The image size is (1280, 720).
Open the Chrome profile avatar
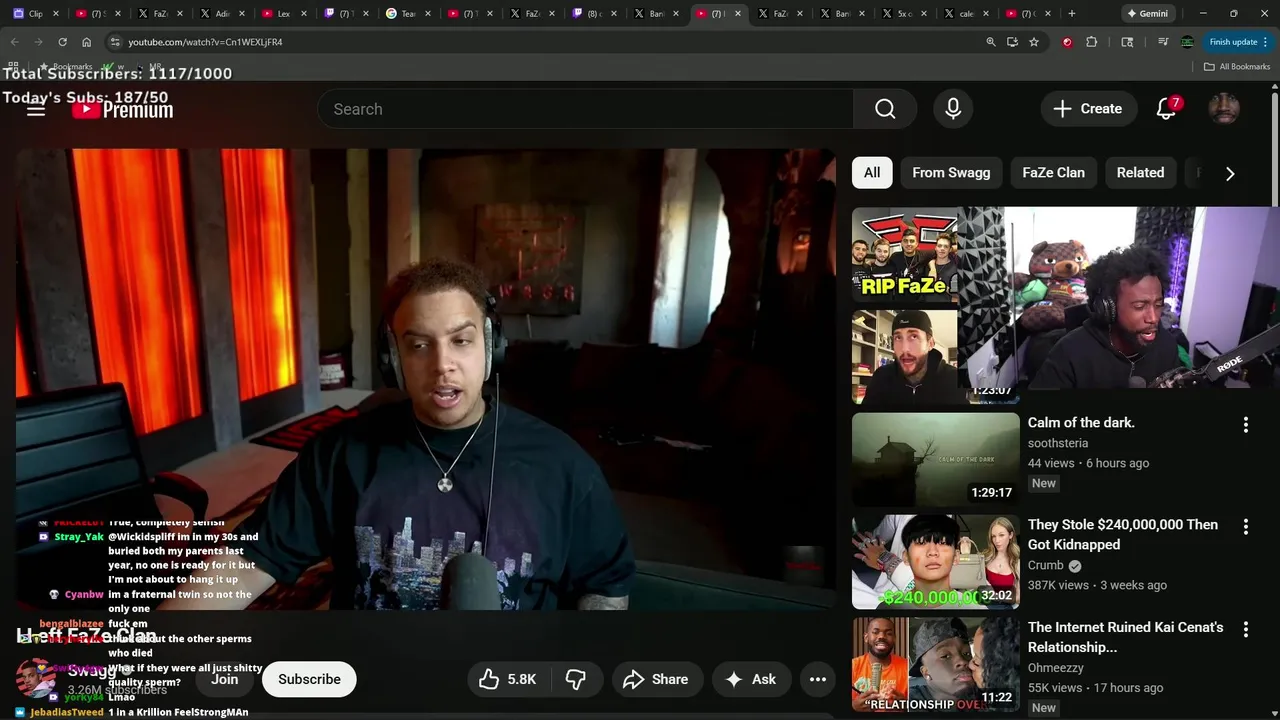tap(1187, 42)
